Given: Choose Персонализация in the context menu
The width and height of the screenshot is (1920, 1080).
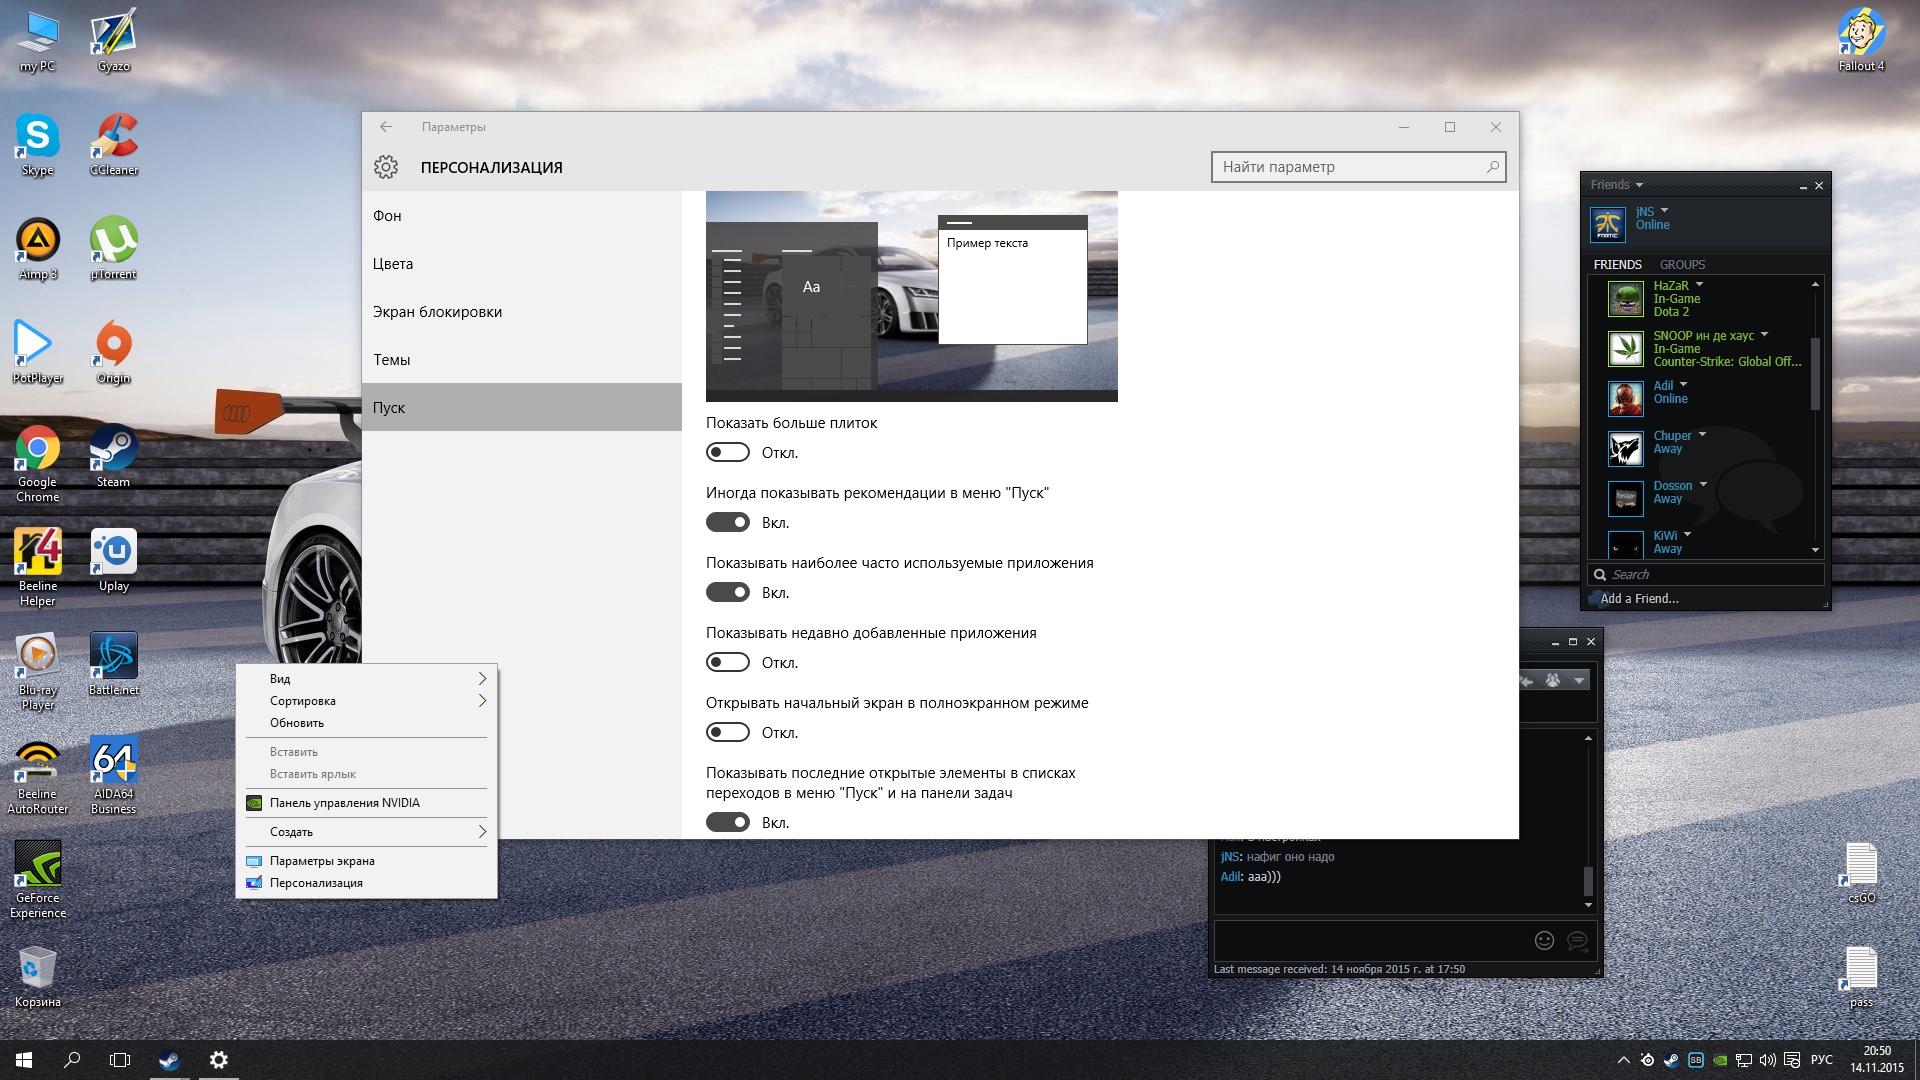Looking at the screenshot, I should [x=316, y=883].
